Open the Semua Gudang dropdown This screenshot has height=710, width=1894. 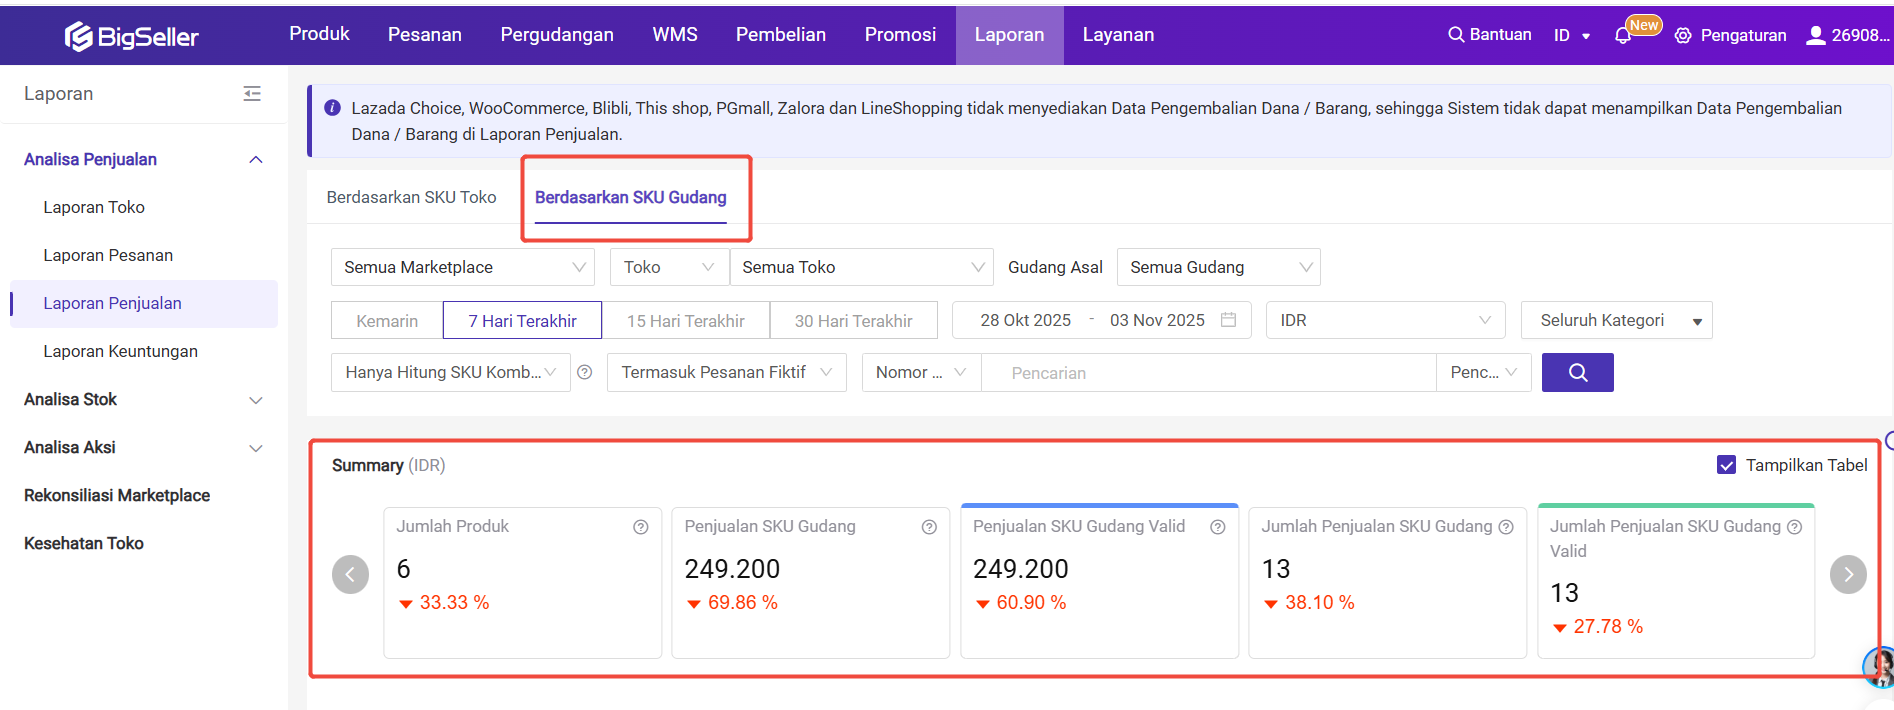pos(1218,267)
